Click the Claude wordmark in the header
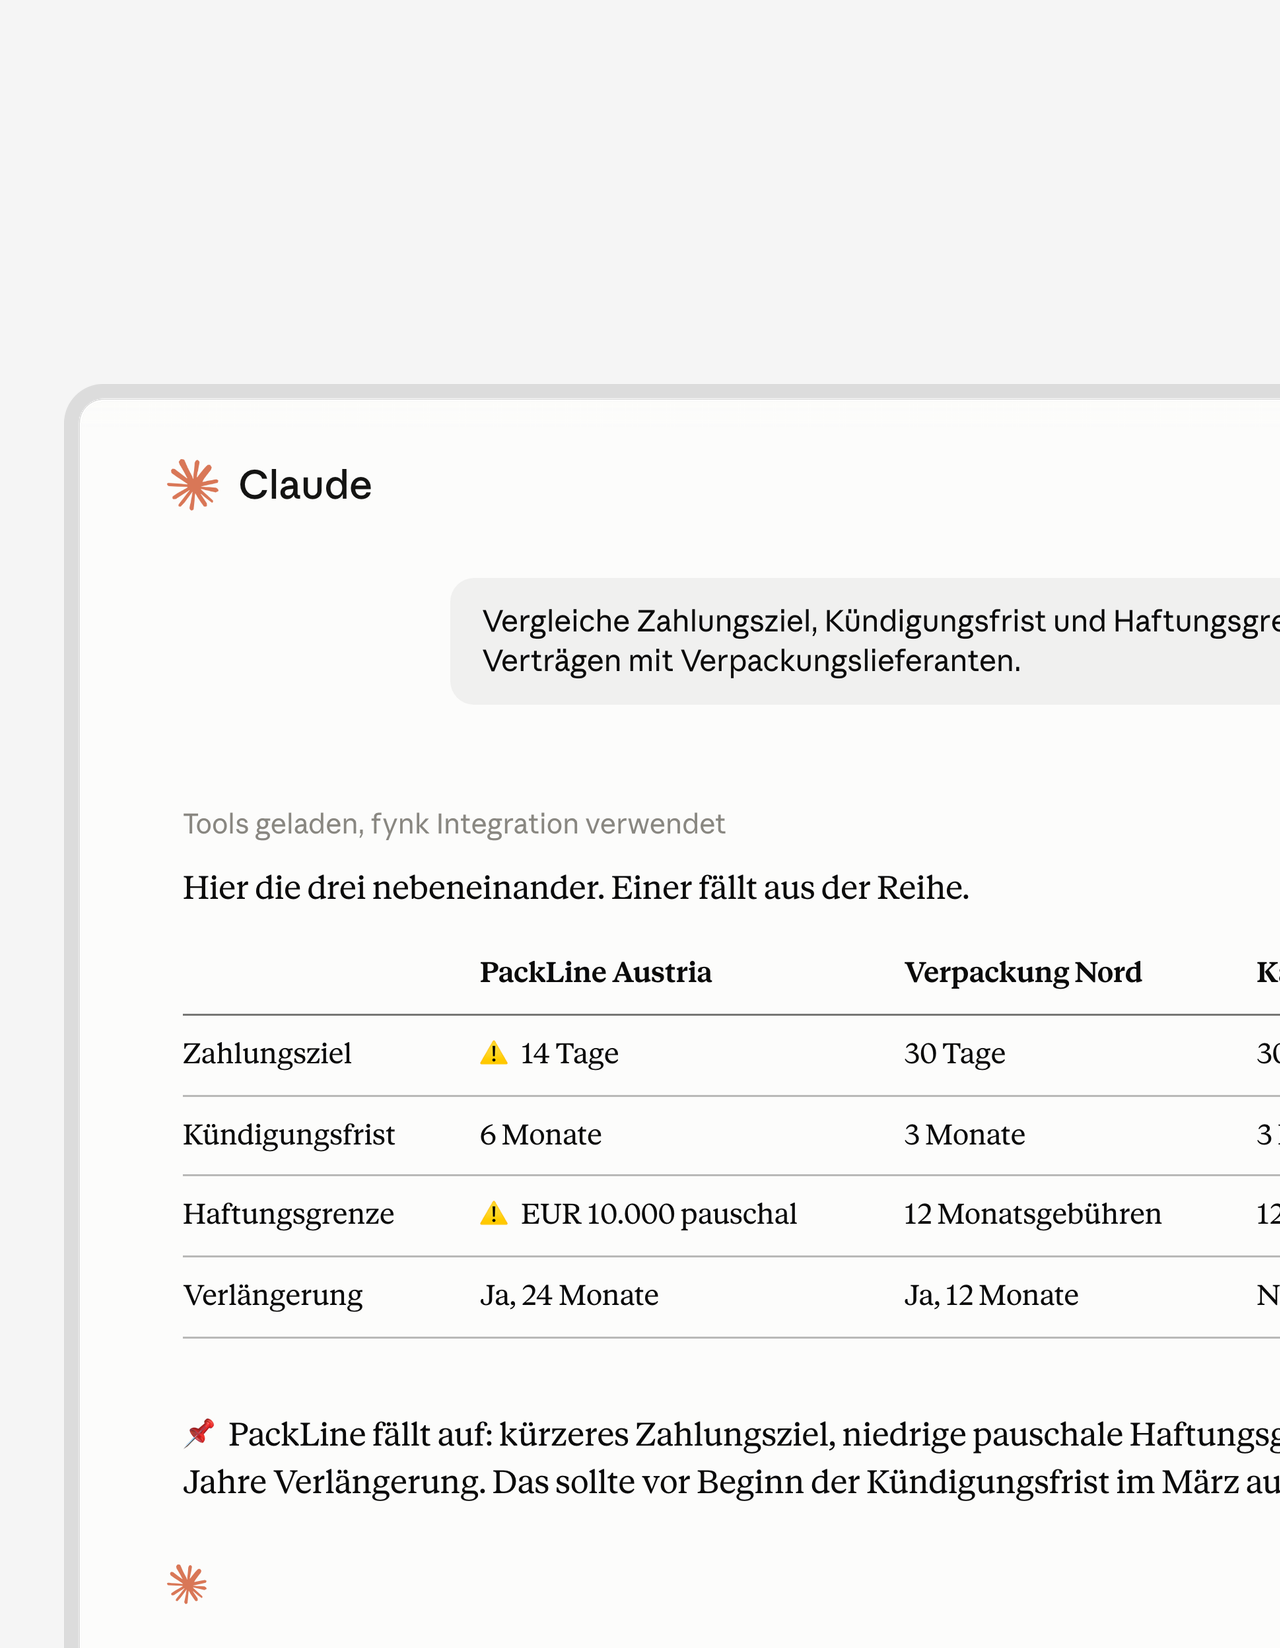This screenshot has height=1648, width=1280. click(x=305, y=485)
